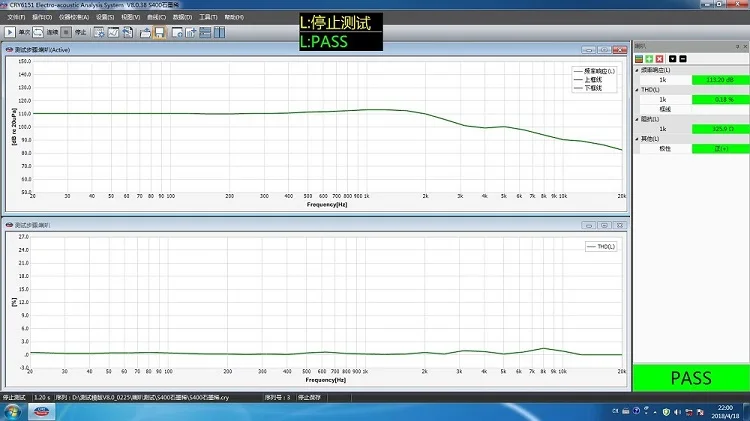This screenshot has width=750, height=421.
Task: Select the 极性 row label
Action: 665,149
